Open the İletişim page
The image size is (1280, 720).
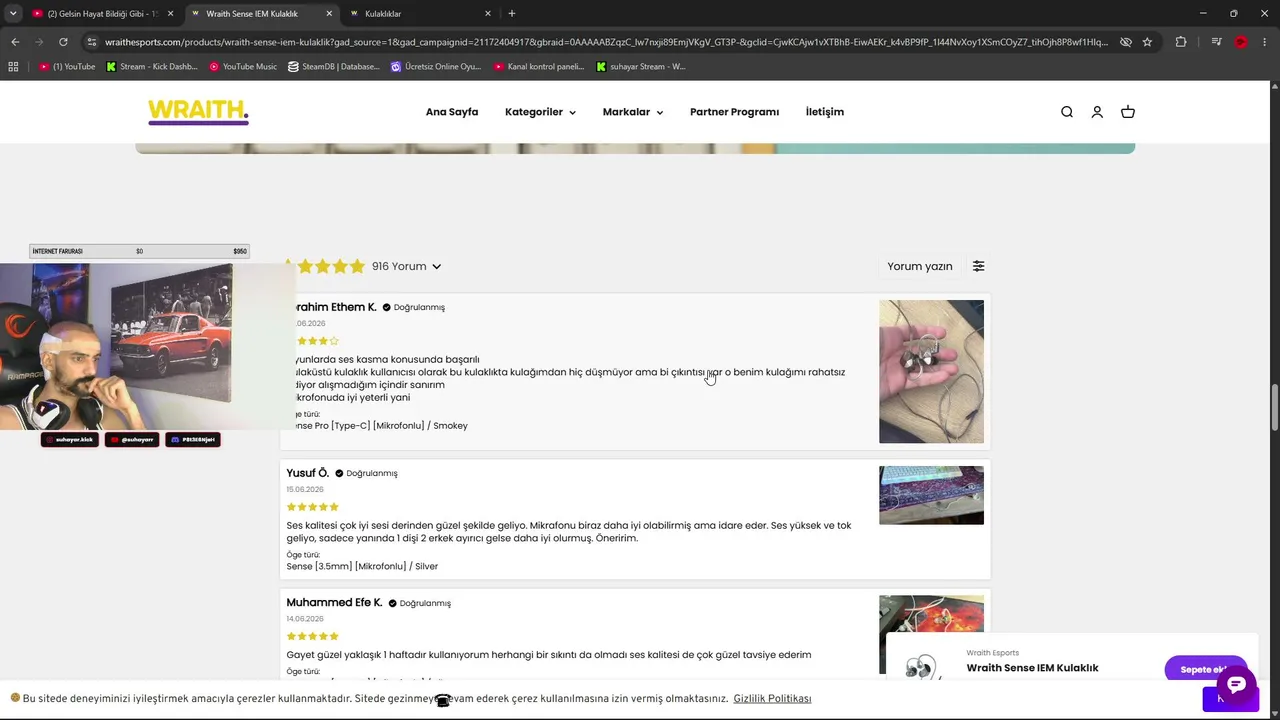click(825, 112)
